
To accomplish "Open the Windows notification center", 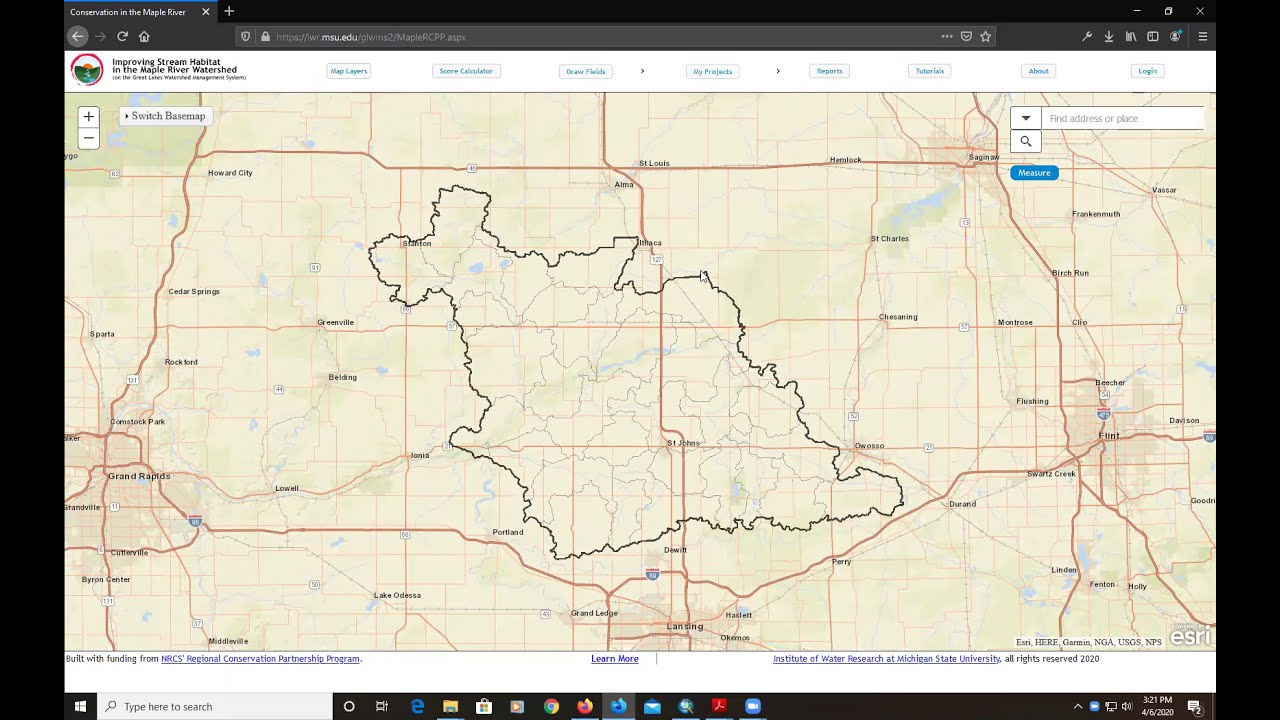I will 1194,706.
